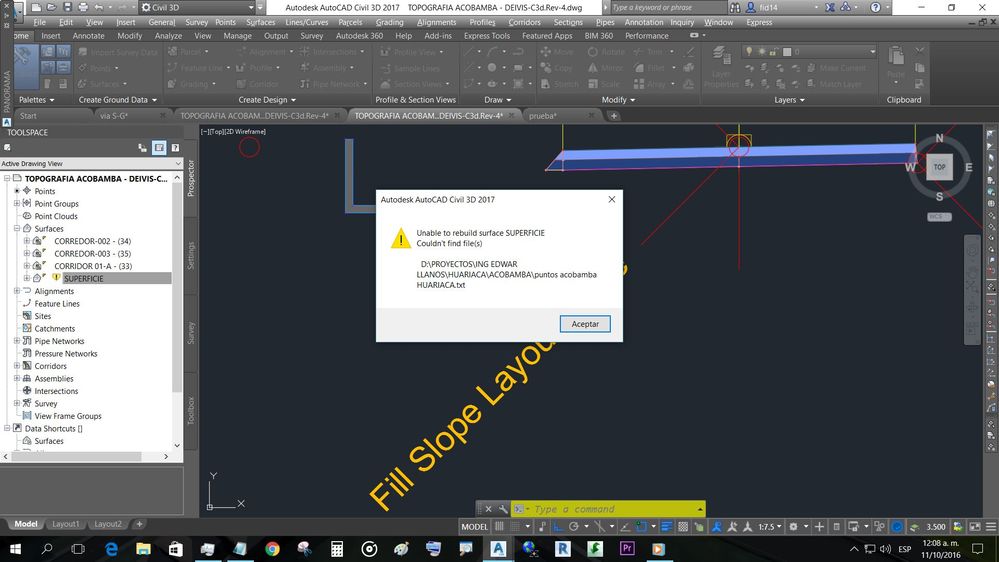Open Google Chrome from the taskbar

pyautogui.click(x=272, y=549)
